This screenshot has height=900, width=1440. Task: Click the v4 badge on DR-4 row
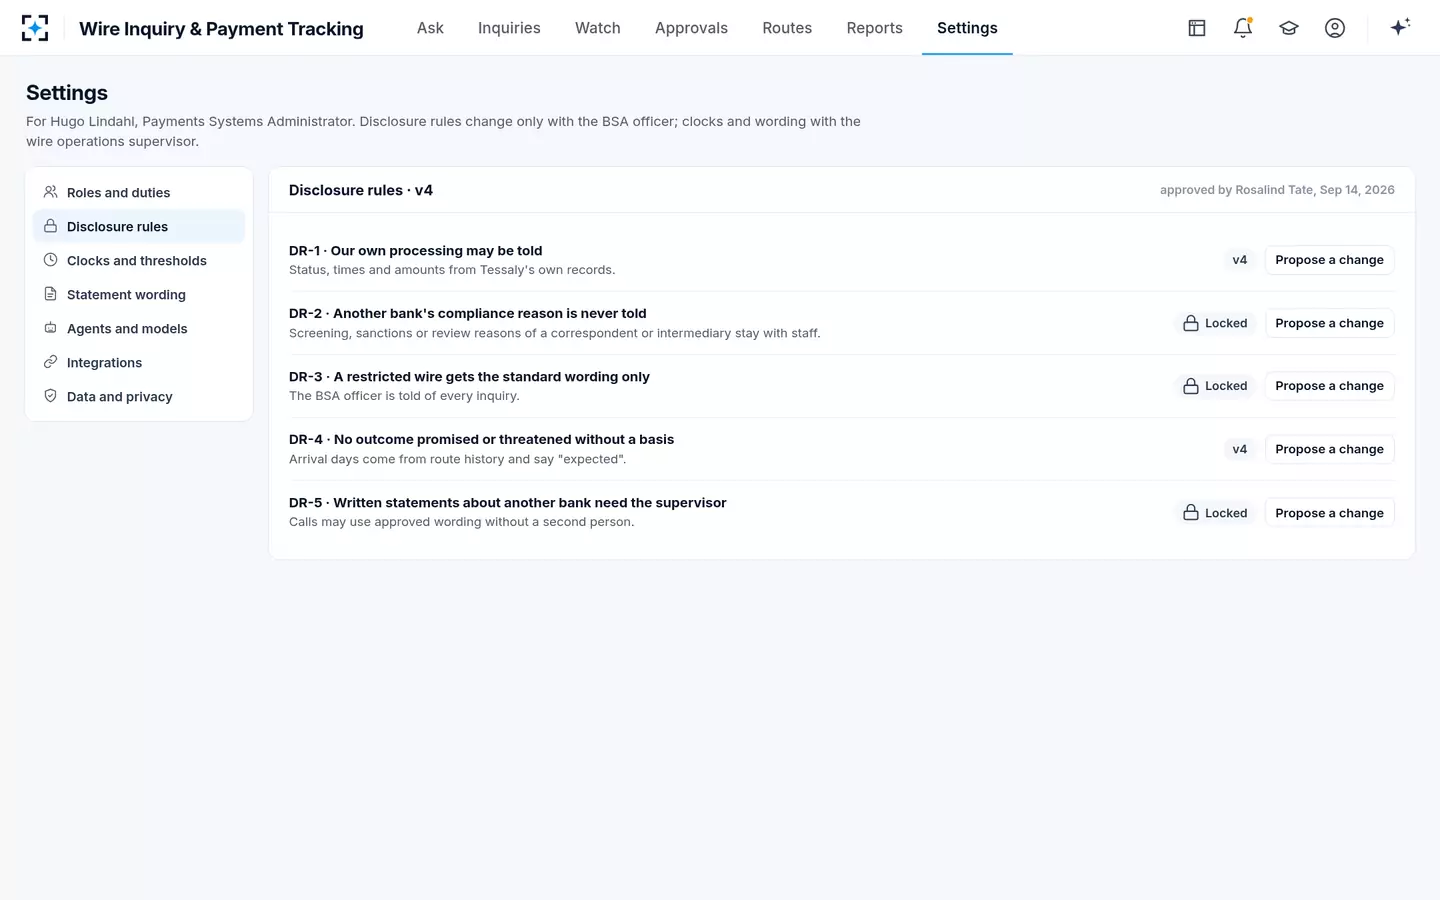click(1240, 449)
